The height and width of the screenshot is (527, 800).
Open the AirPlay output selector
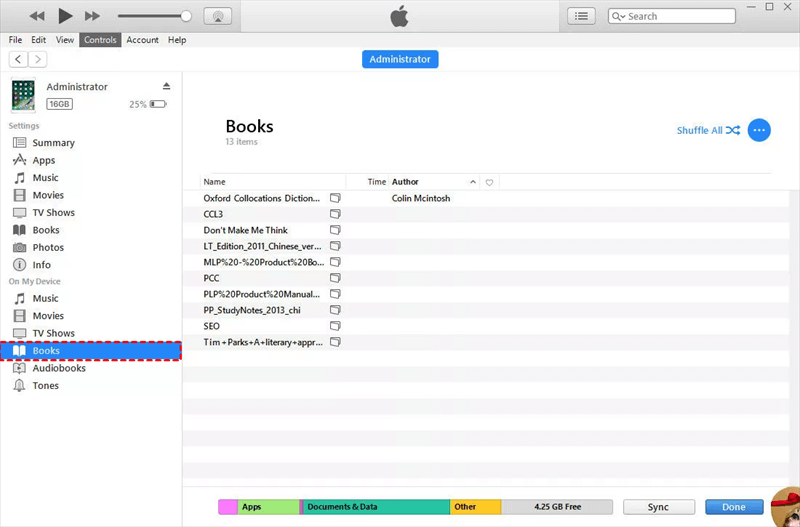(x=218, y=16)
